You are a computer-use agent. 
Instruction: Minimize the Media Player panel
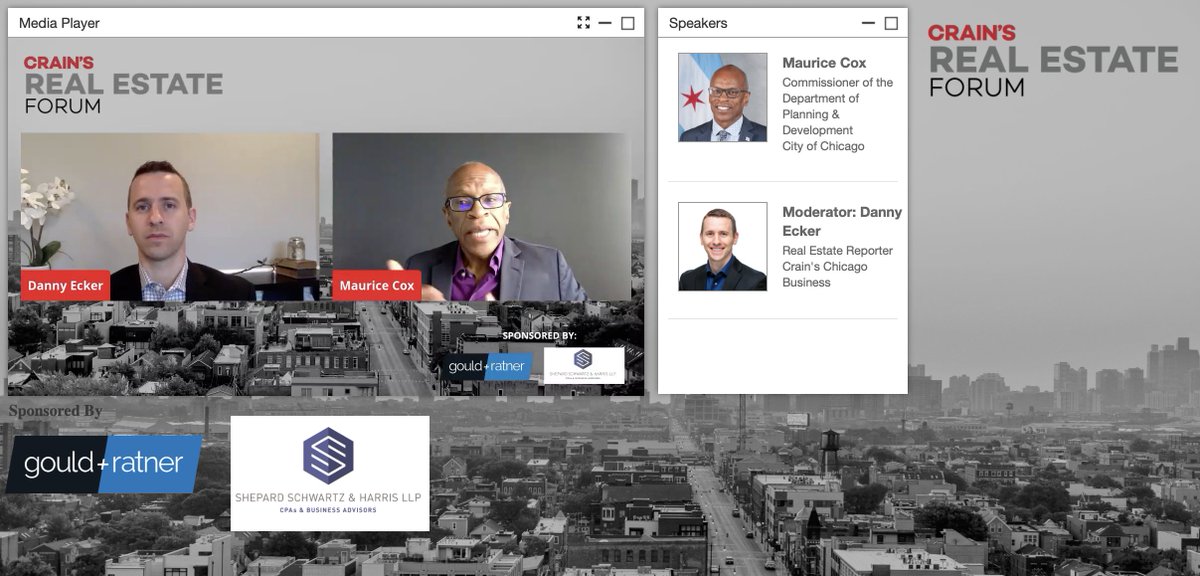pyautogui.click(x=605, y=23)
